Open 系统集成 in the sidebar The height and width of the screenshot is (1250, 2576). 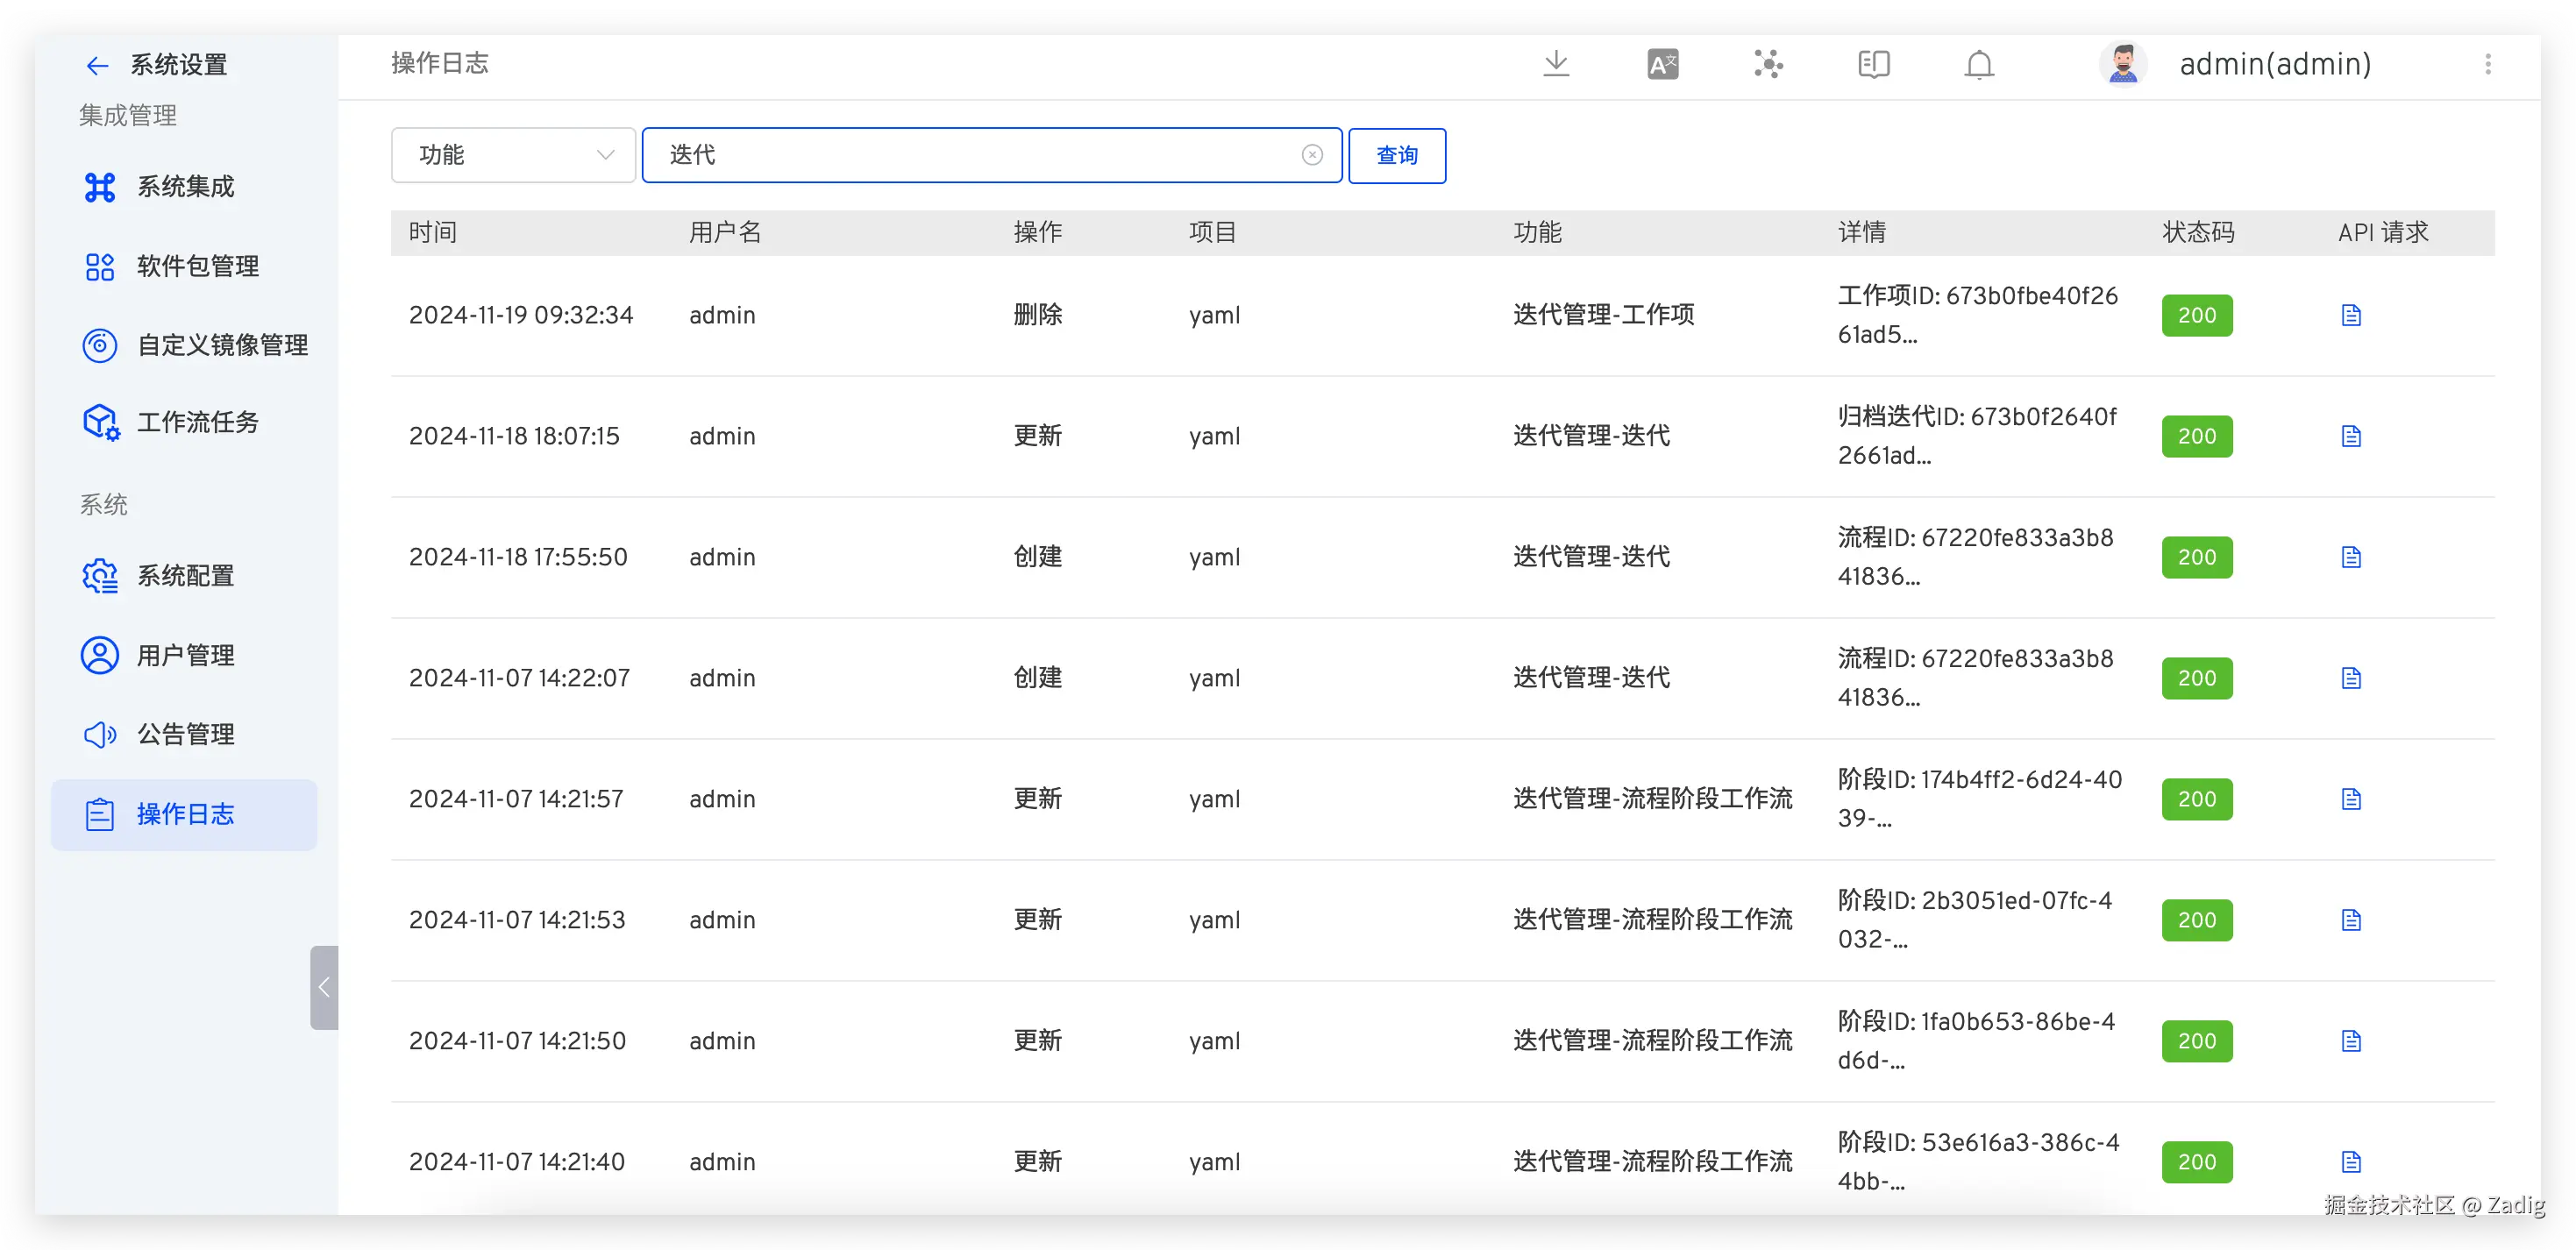coord(185,187)
